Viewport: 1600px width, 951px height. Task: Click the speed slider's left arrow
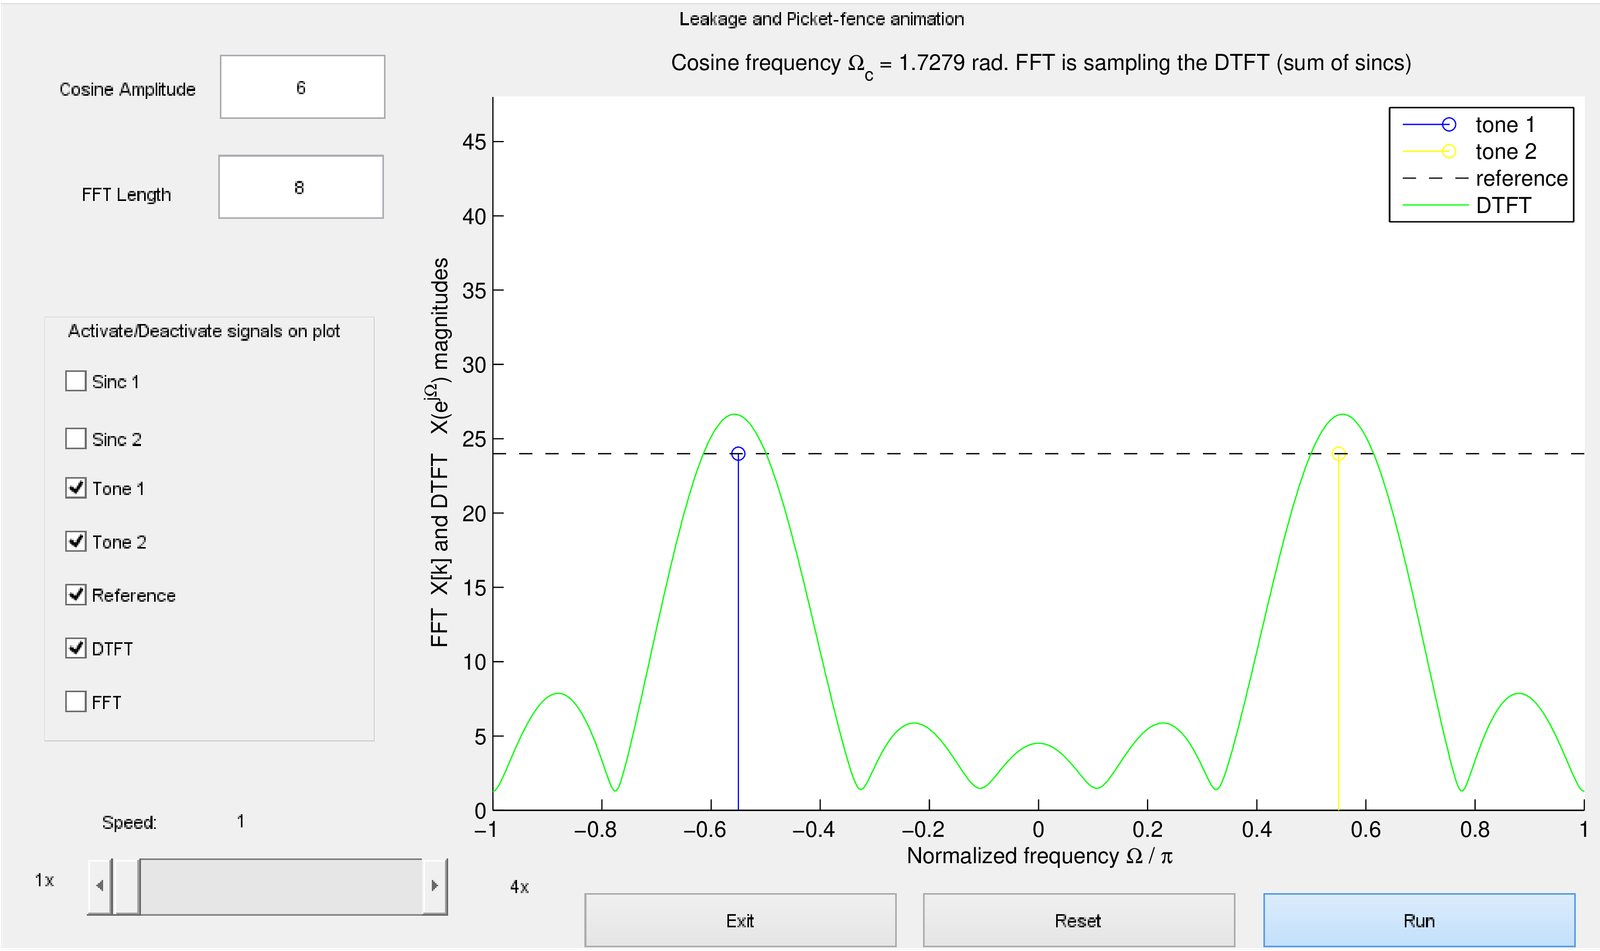pos(99,886)
